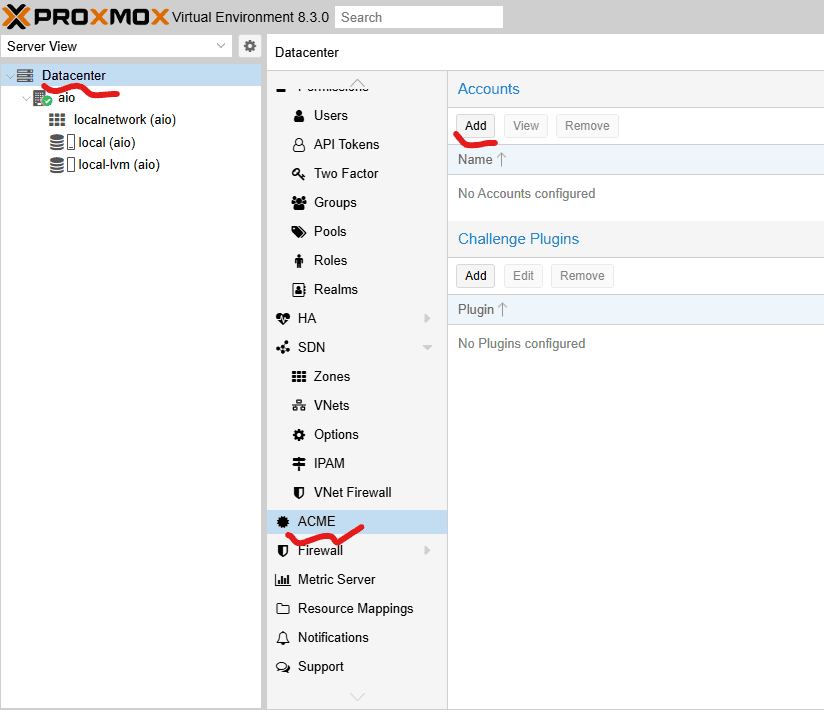Click the Zones grid icon
Viewport: 824px width, 710px height.
pyautogui.click(x=298, y=376)
